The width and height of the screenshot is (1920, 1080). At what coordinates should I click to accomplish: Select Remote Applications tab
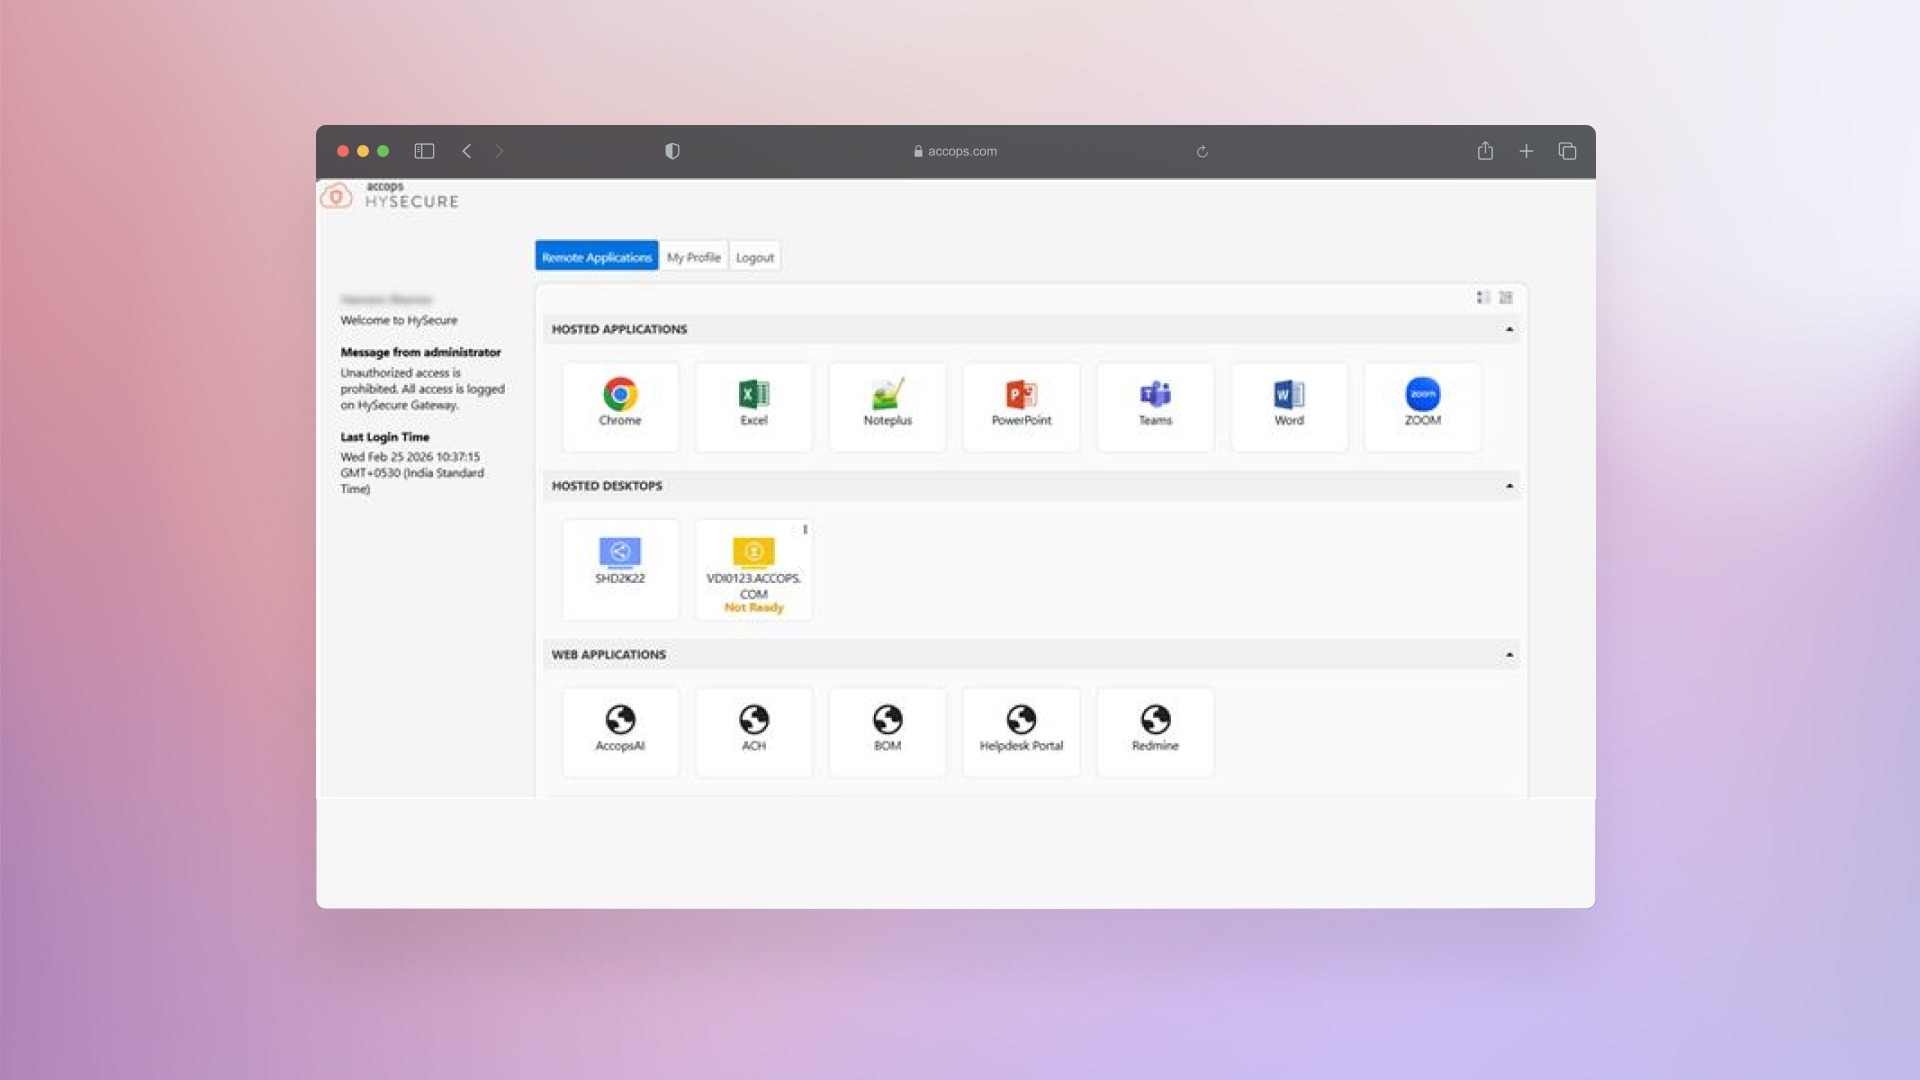click(x=596, y=257)
